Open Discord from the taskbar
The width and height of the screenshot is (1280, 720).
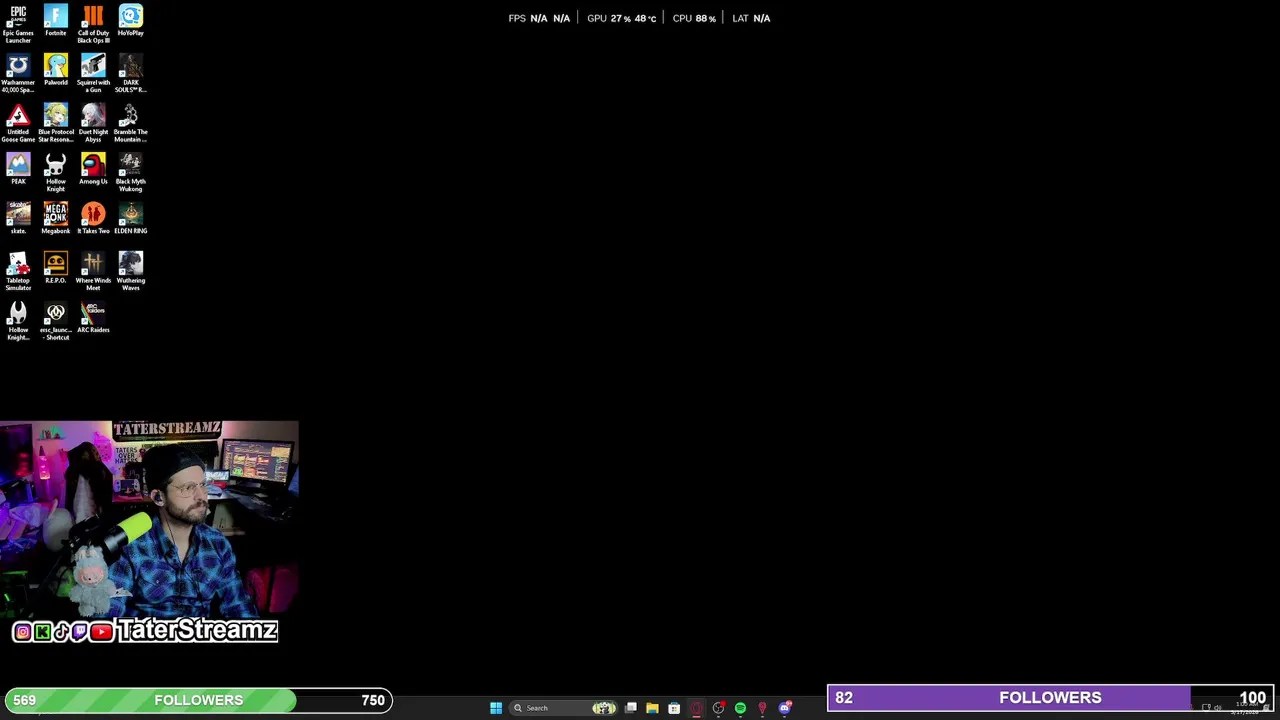point(785,708)
